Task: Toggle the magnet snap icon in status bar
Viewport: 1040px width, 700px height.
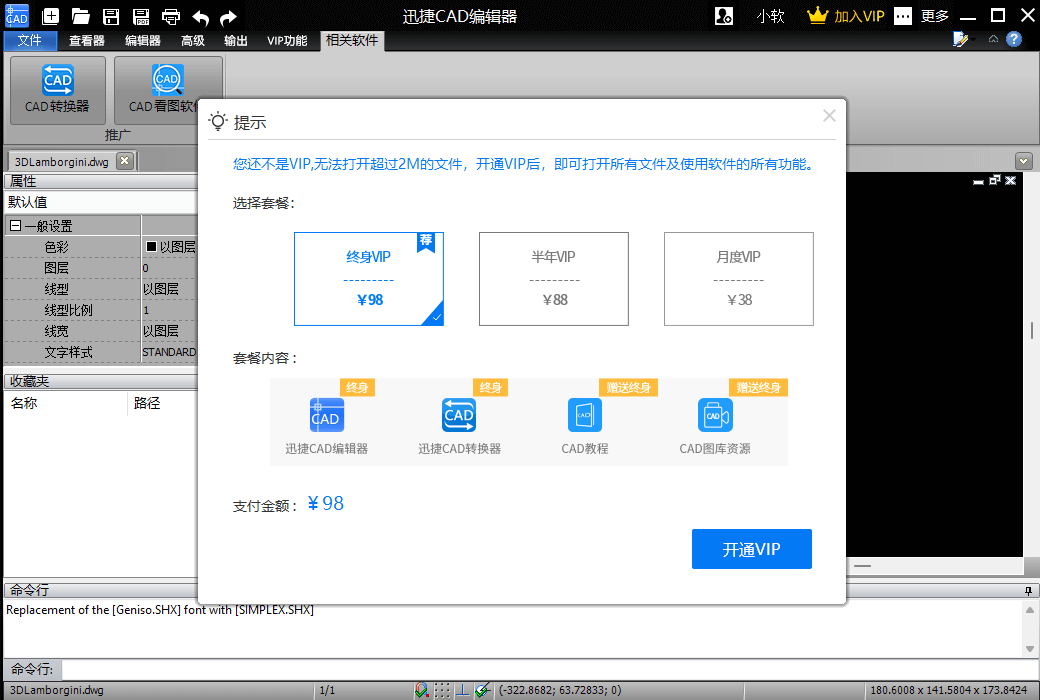Action: [x=421, y=691]
